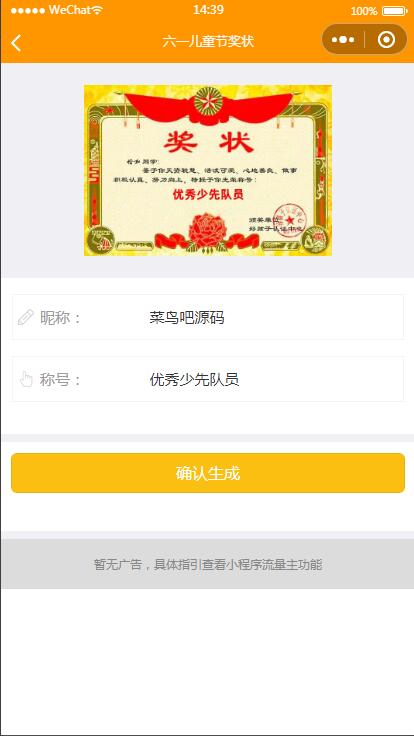Screen dimensions: 414x736
Task: Tap the red 奖状 heading on certificate
Action: [x=208, y=142]
